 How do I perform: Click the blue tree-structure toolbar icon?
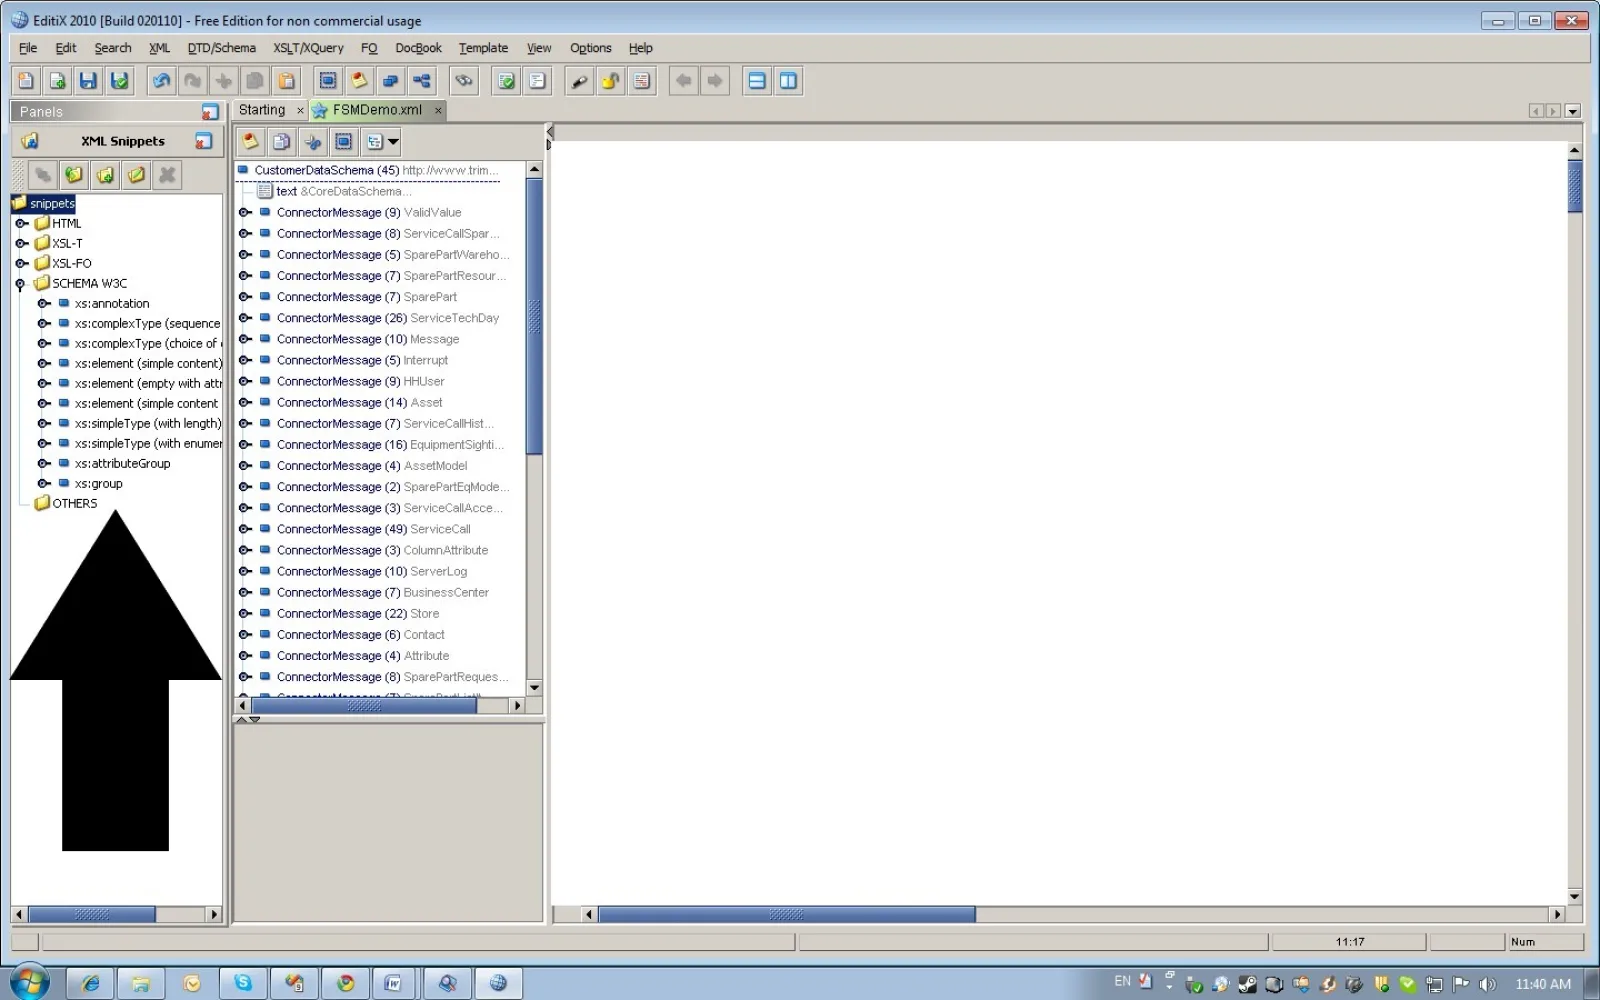(422, 81)
